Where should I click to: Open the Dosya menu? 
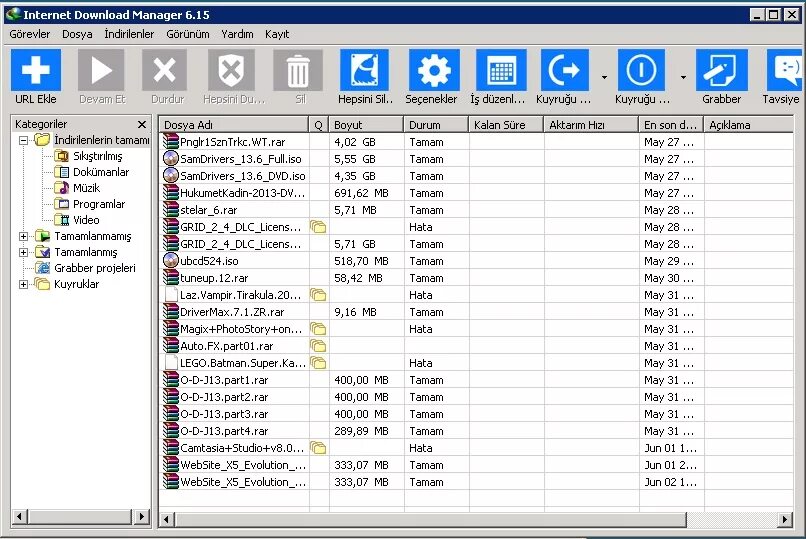[x=77, y=34]
